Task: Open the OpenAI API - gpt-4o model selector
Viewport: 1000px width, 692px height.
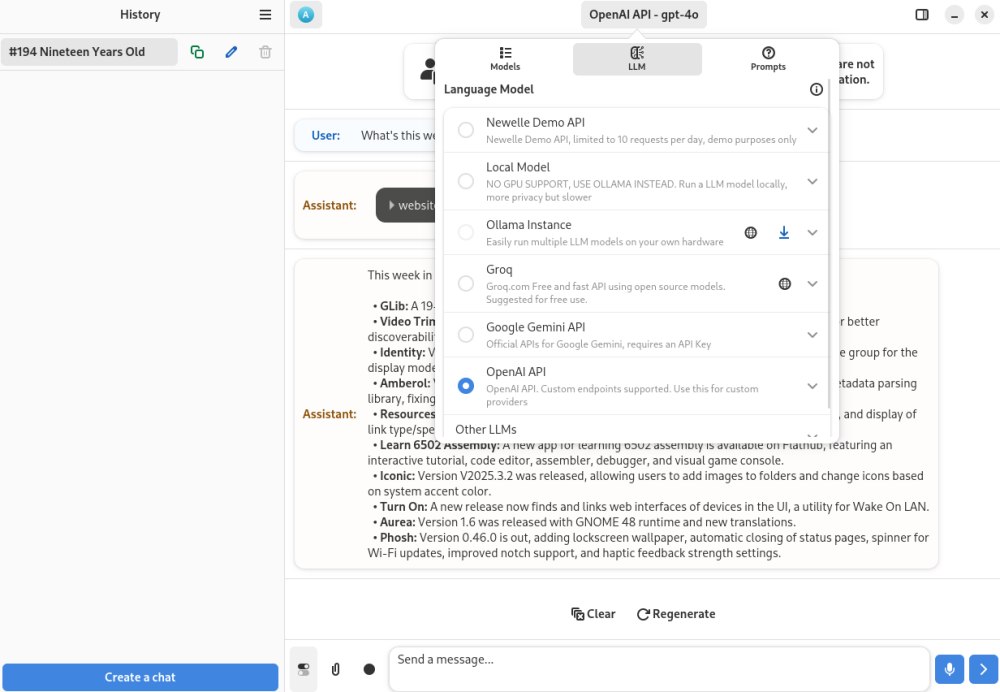Action: click(x=643, y=15)
